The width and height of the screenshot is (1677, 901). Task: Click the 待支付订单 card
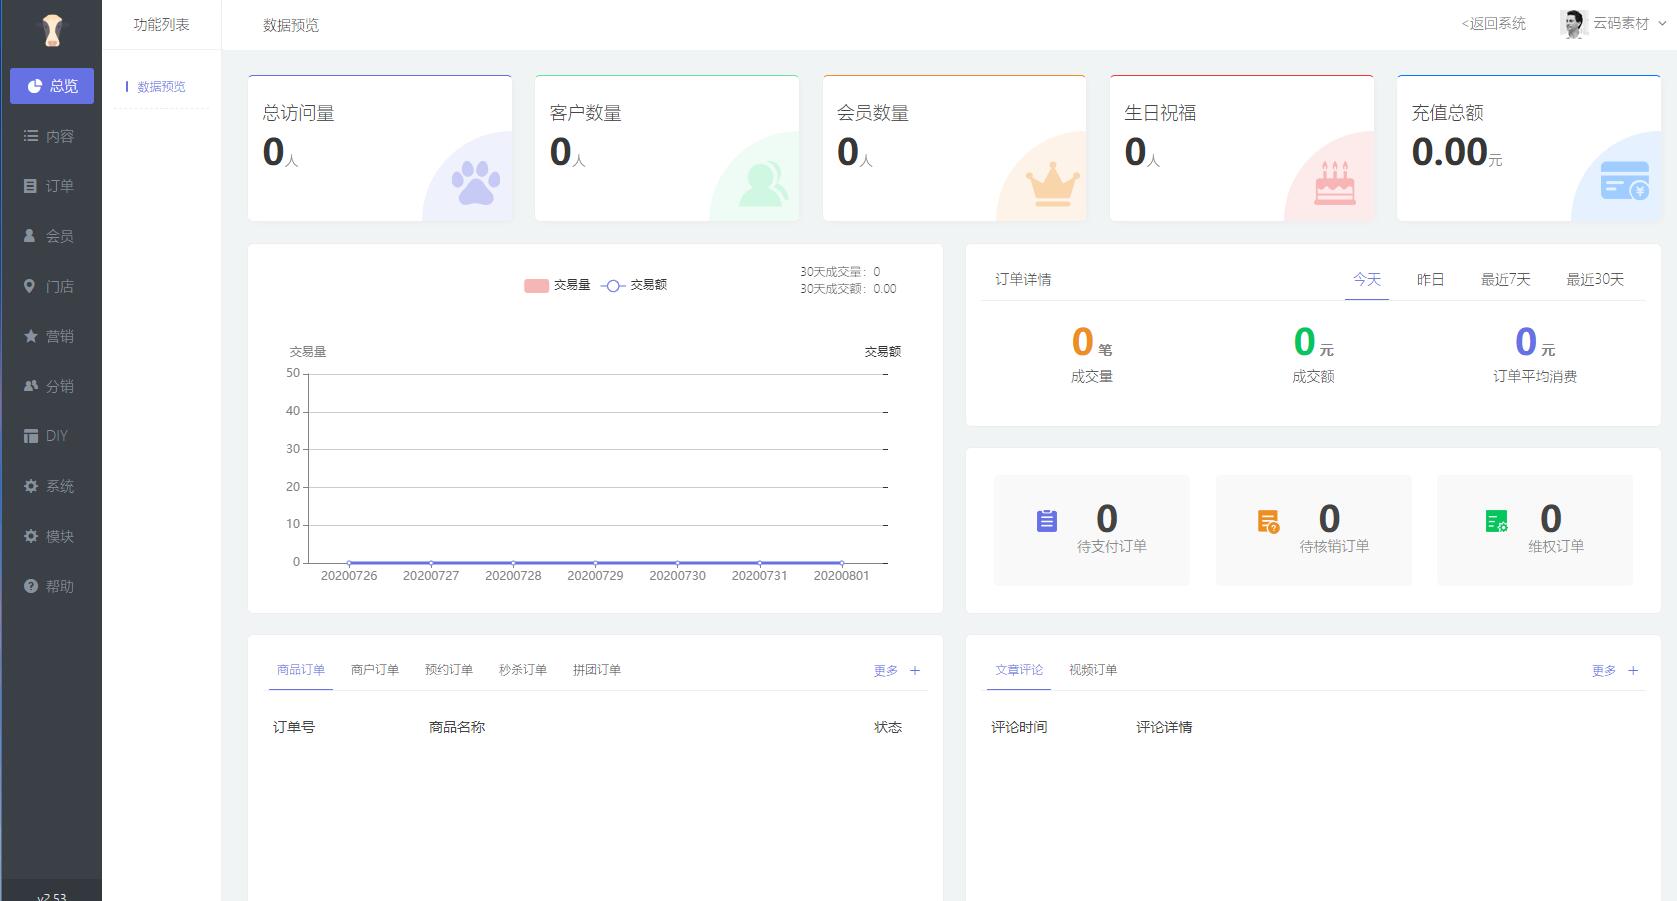pos(1091,530)
